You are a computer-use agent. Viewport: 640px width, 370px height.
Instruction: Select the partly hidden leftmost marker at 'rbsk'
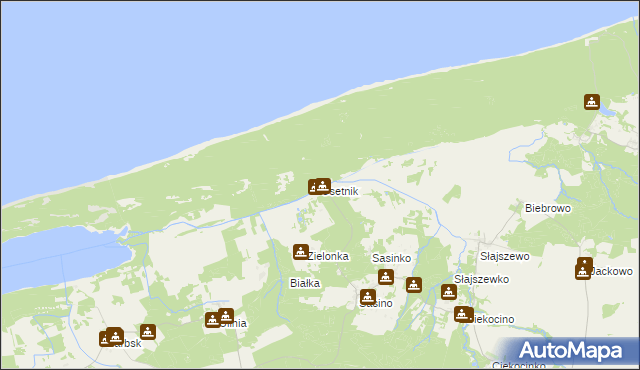pyautogui.click(x=103, y=339)
